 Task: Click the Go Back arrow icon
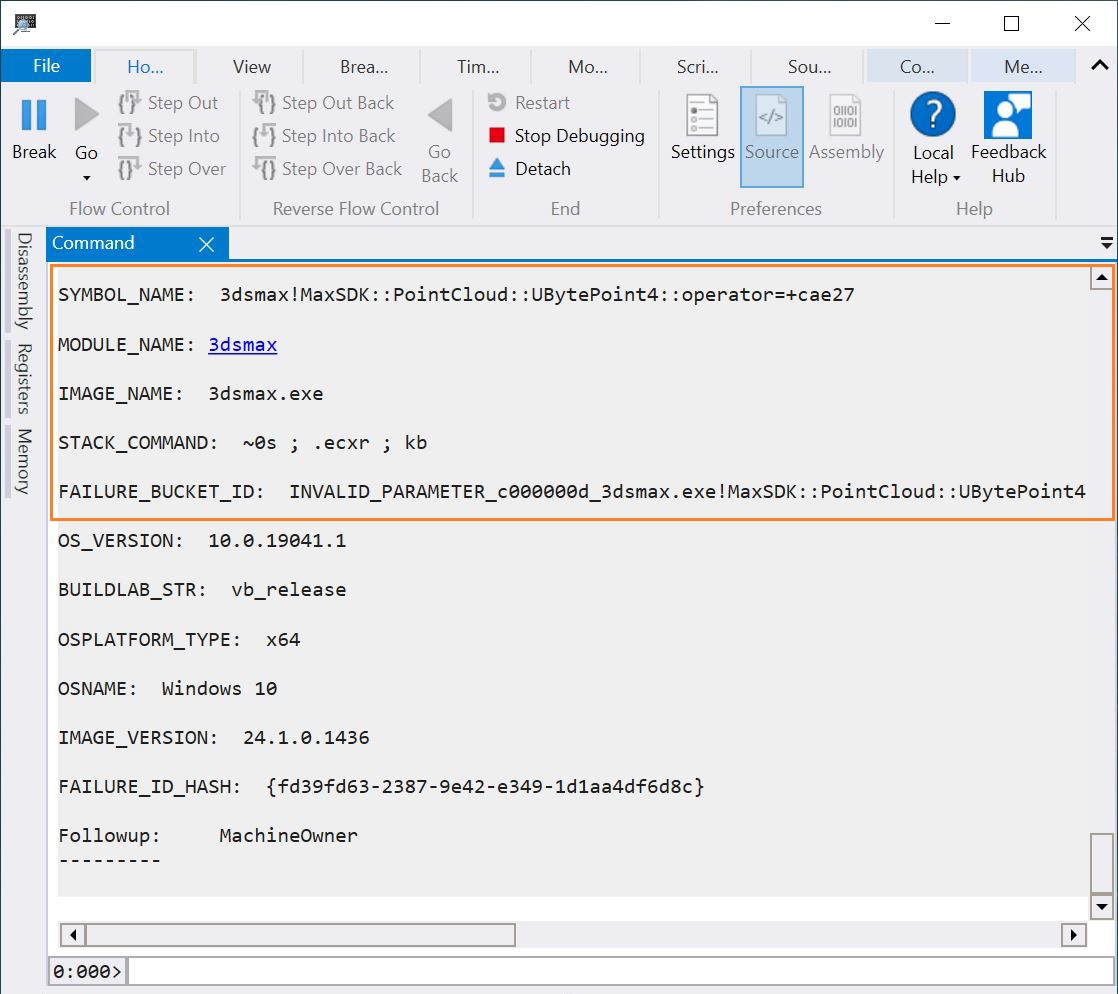tap(440, 115)
